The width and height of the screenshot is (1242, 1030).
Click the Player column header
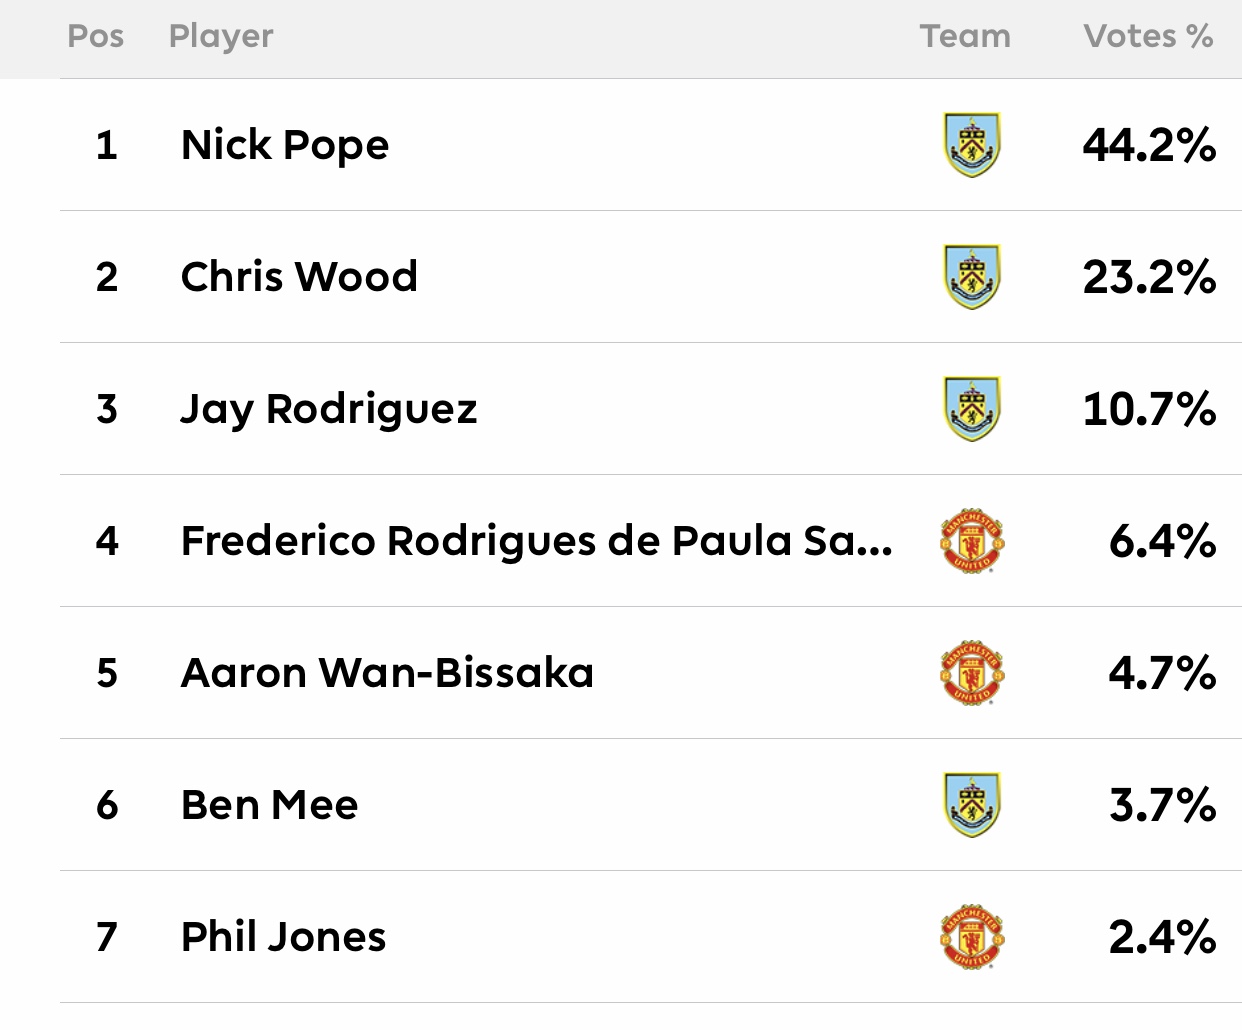(221, 36)
